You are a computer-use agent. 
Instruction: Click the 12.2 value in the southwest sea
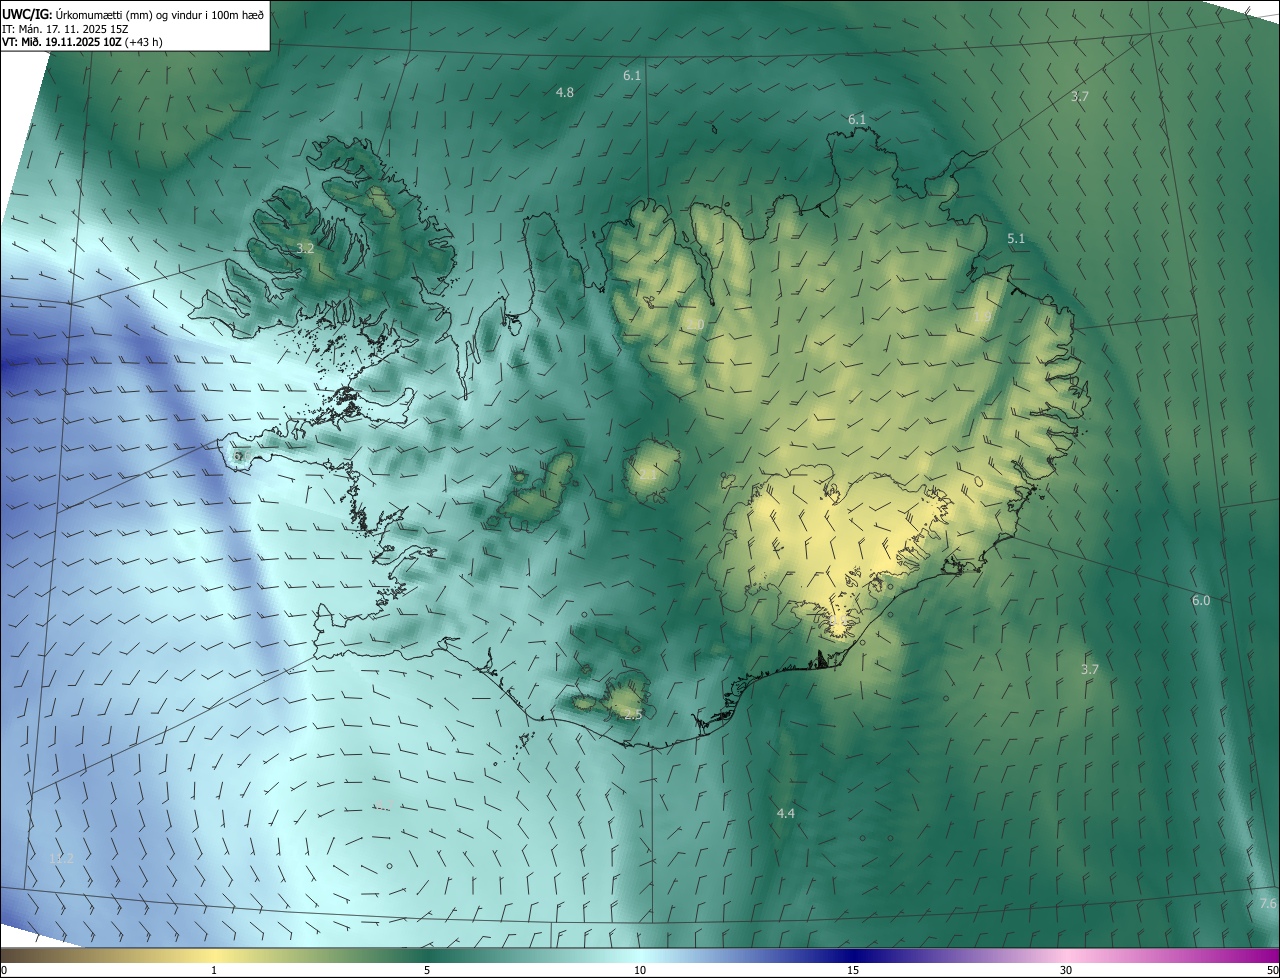(62, 857)
